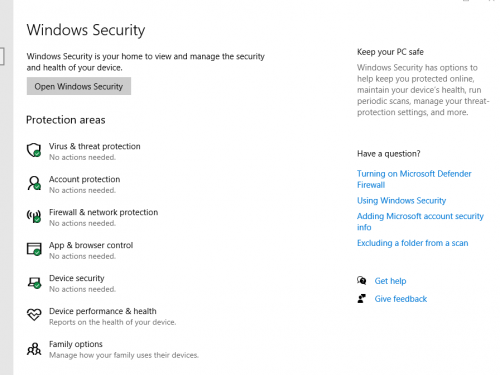
Task: Click the Device performance & health heart icon
Action: 34,315
